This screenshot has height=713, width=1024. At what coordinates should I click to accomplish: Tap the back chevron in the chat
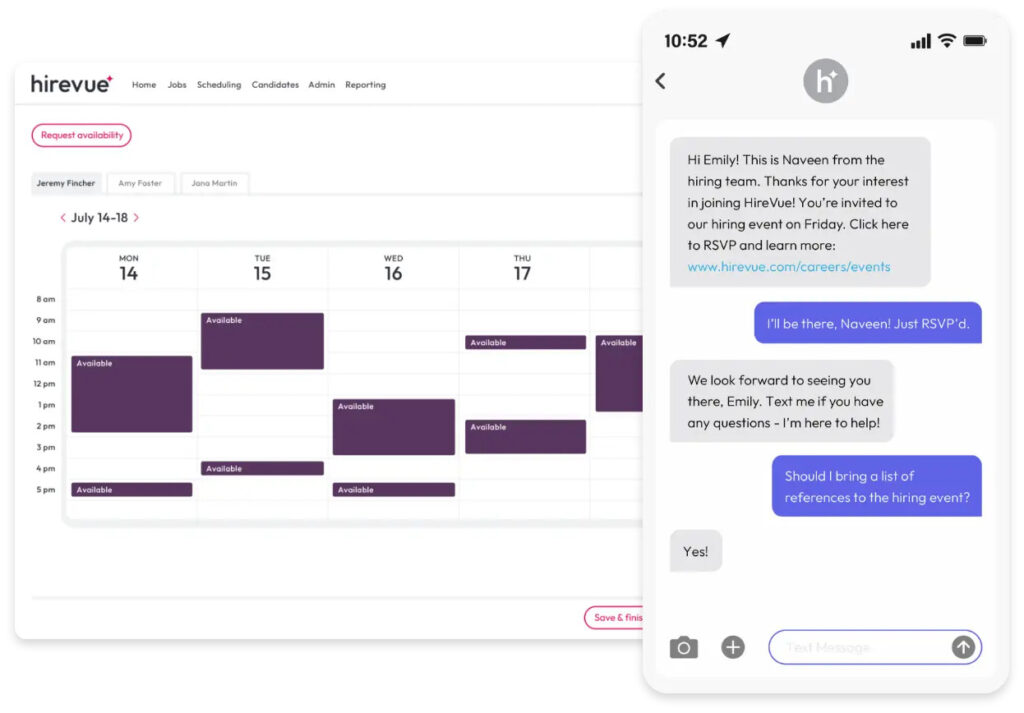click(660, 81)
